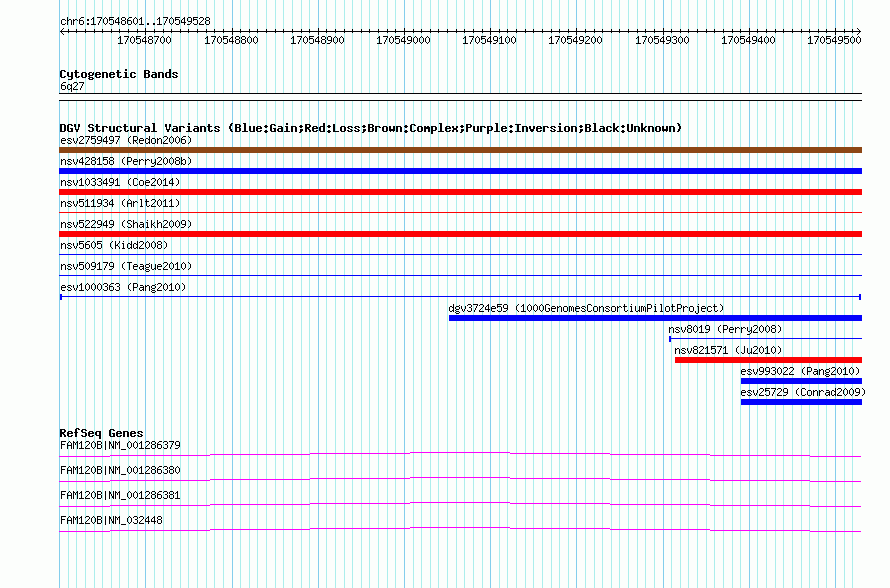Click the blue esv25729 gain bar
Screen dimensions: 890x588
pos(801,402)
